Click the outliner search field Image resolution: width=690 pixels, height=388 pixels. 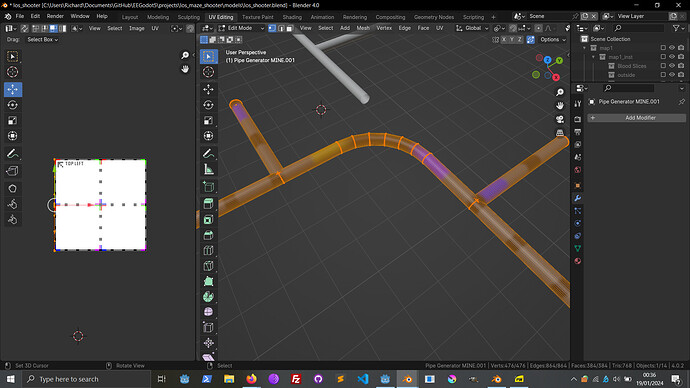click(638, 28)
